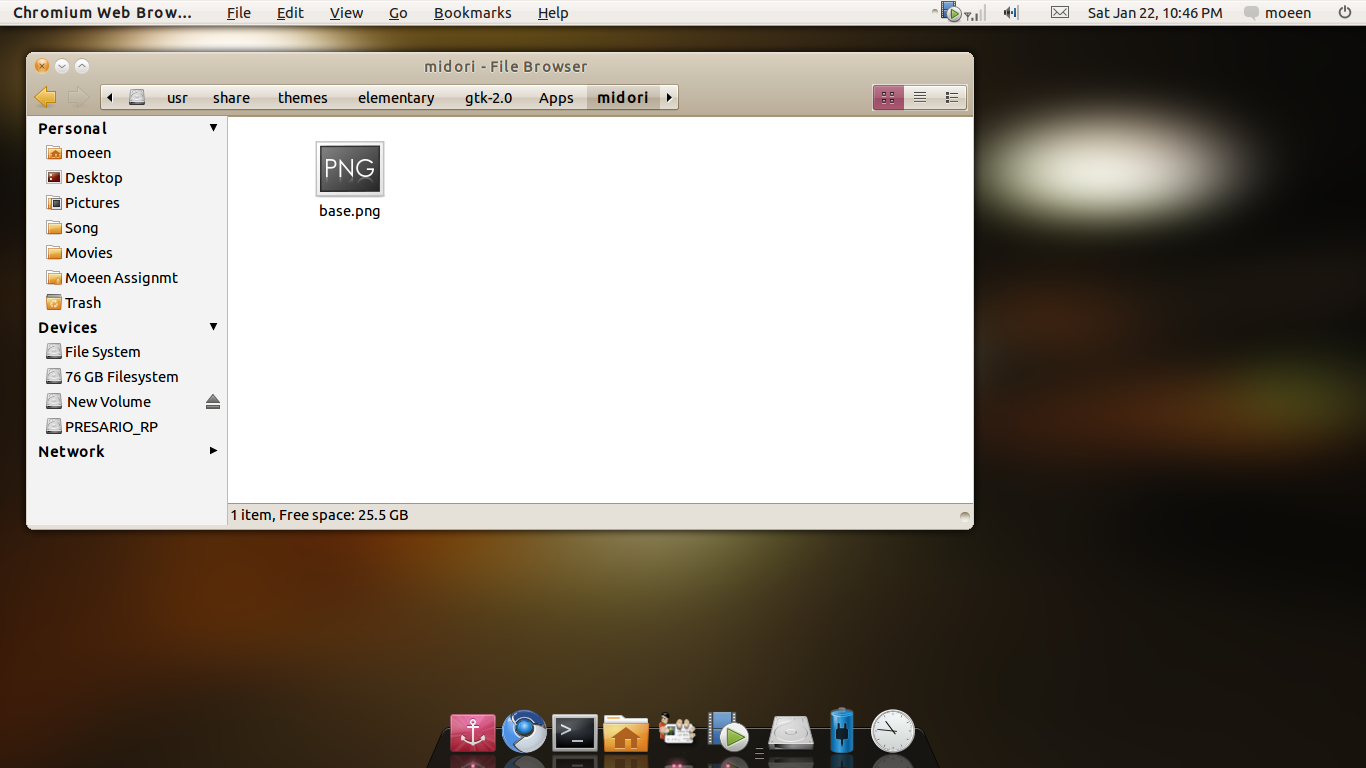This screenshot has width=1366, height=768.
Task: Open Moeen Assignmt folder in sidebar
Action: 121,278
